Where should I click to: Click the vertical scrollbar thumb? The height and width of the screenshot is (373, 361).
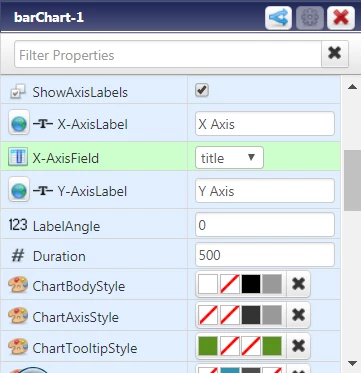coord(352,180)
